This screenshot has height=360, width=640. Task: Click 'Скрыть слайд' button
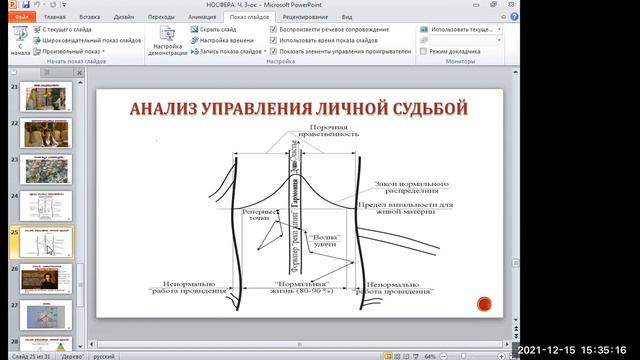pos(213,29)
